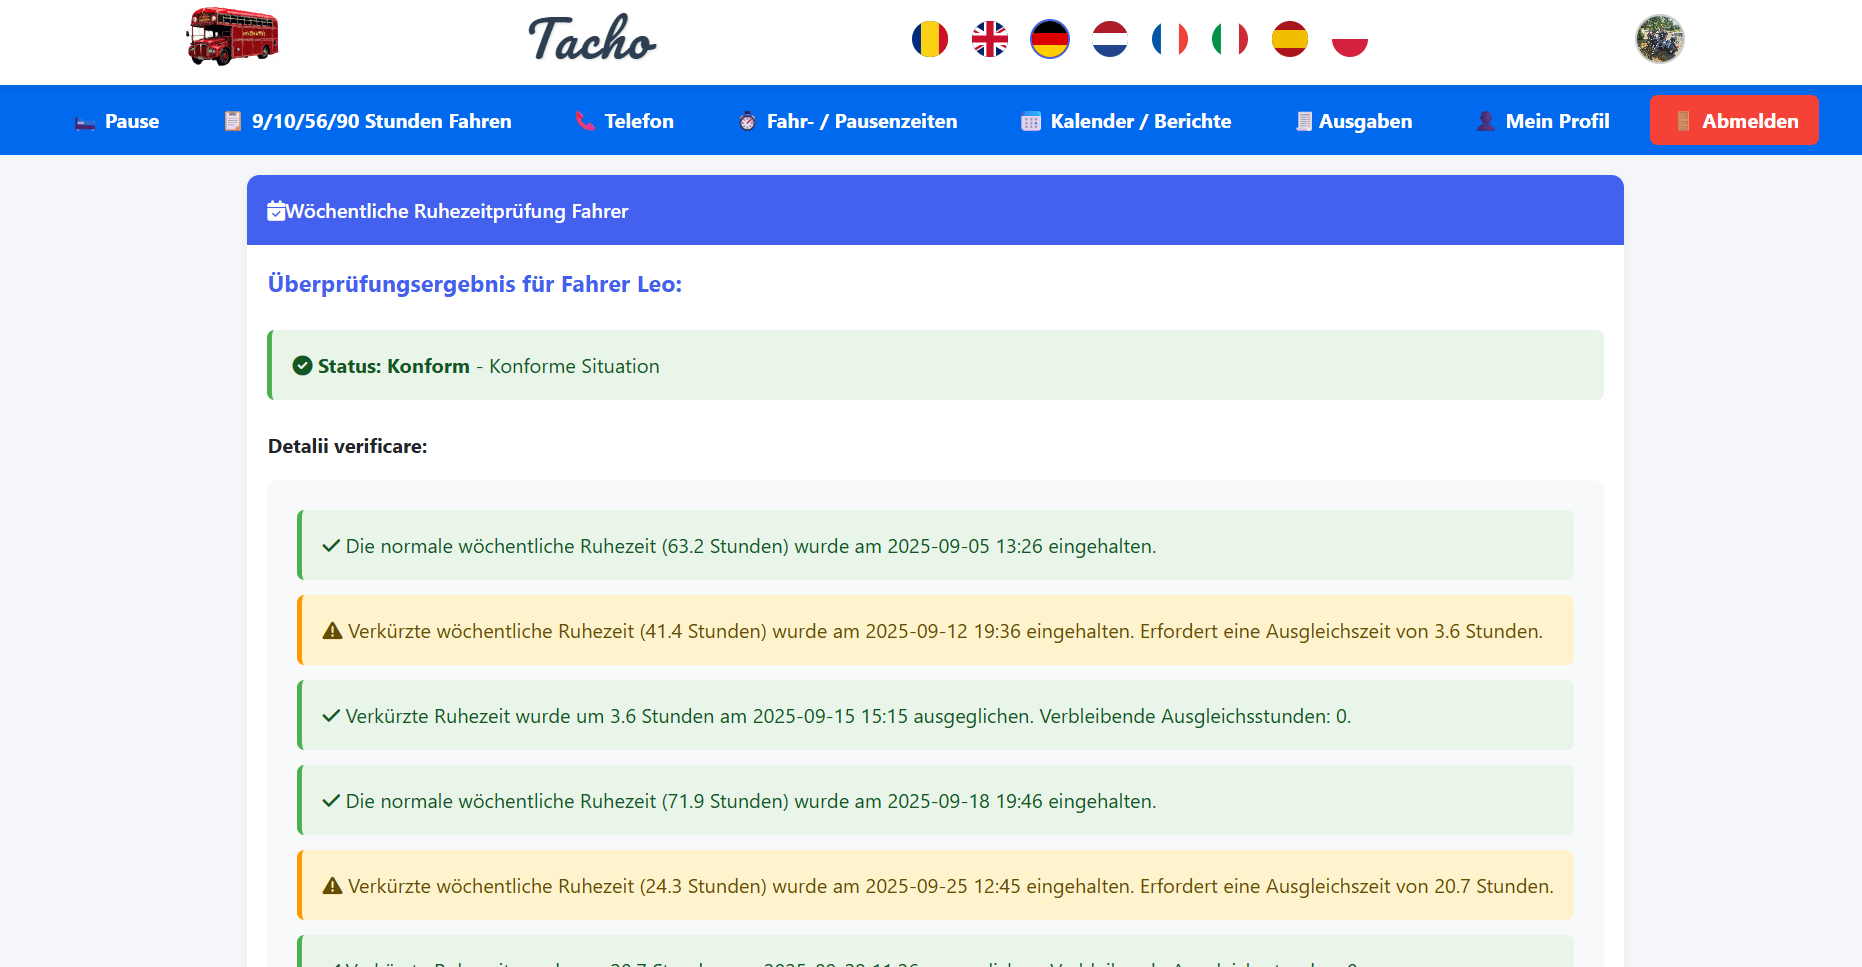Choose the German flag language
Screen dimensions: 1862x967
click(x=1049, y=40)
